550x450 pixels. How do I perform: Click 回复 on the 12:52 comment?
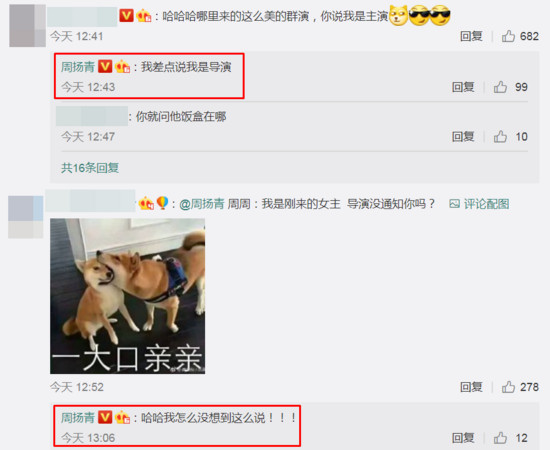pyautogui.click(x=471, y=387)
